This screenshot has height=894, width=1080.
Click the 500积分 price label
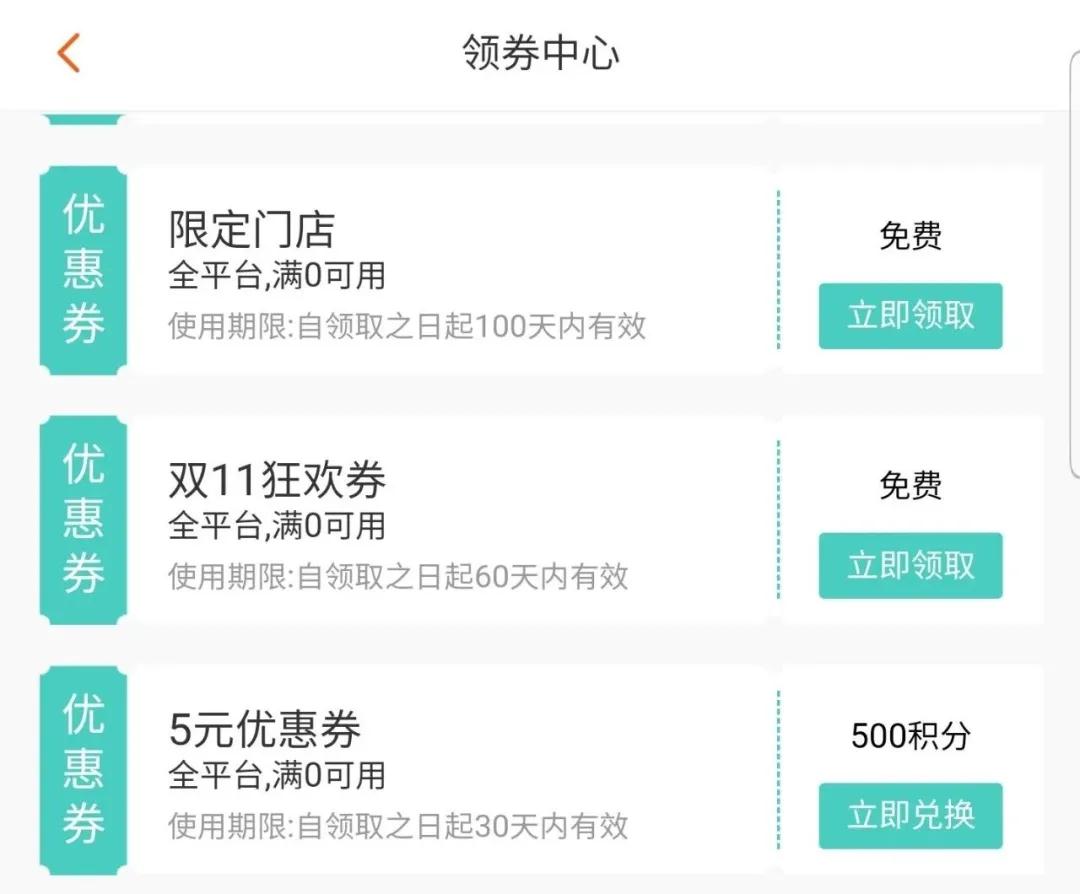click(910, 737)
